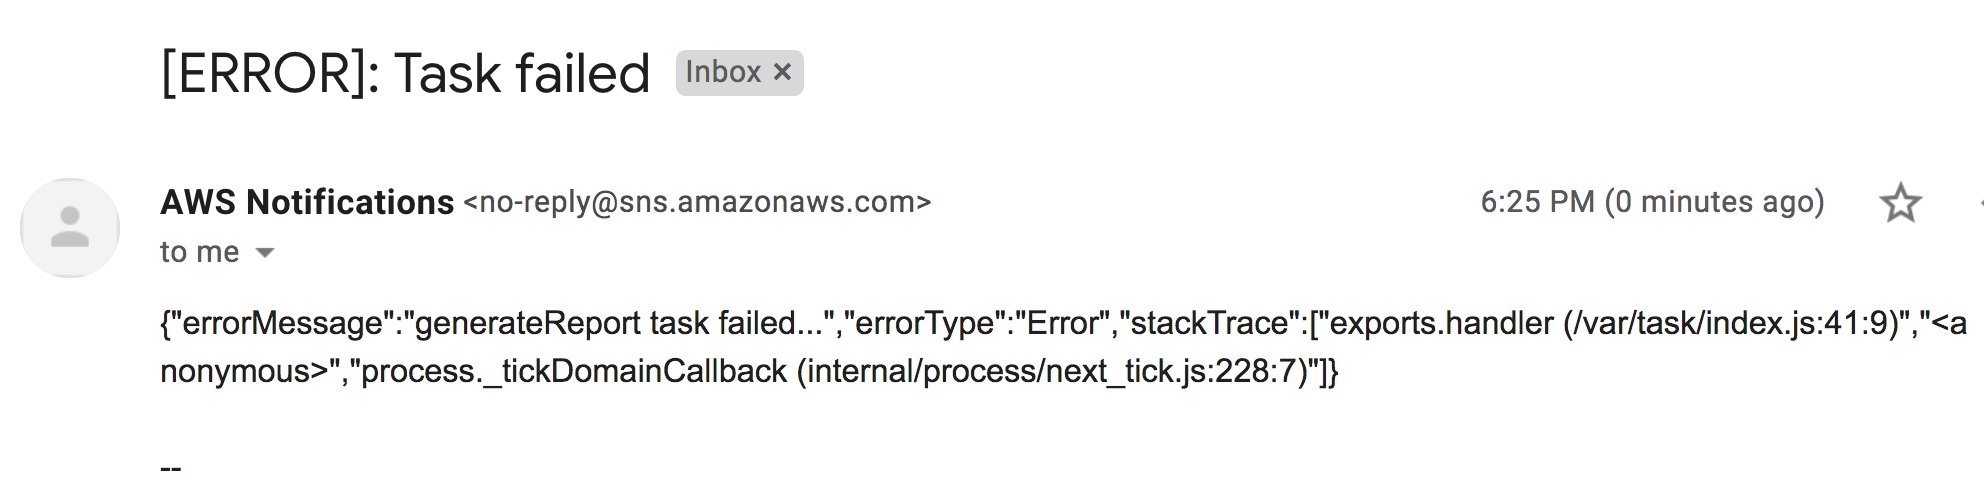This screenshot has width=1984, height=488.
Task: Click the 'Task failed' subject heading
Action: (522, 74)
